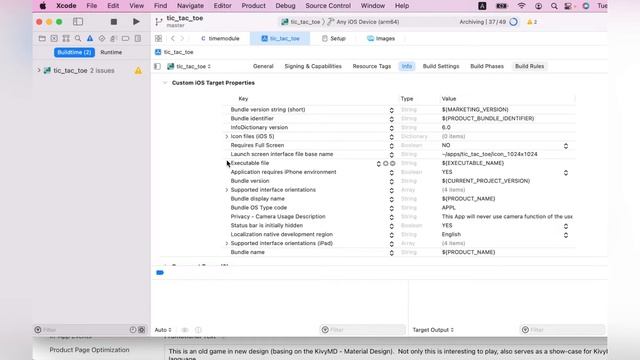Open the Test navigator diamond icon
Viewport: 640px width, 360px height.
[x=102, y=38]
